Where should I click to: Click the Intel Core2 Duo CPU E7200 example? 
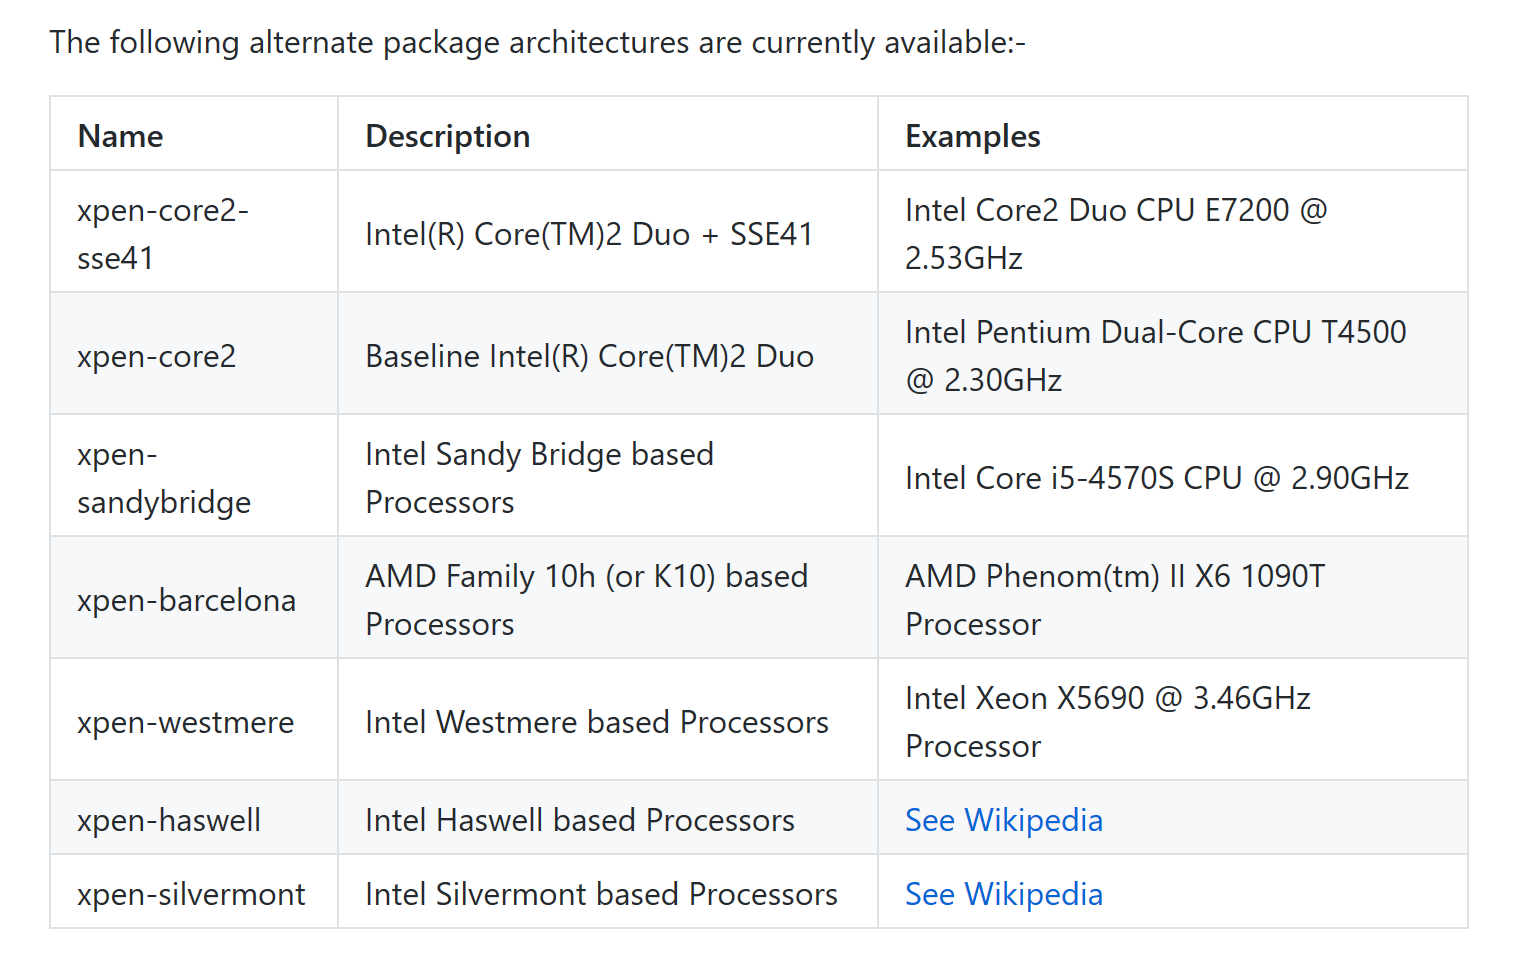[x=1115, y=234]
